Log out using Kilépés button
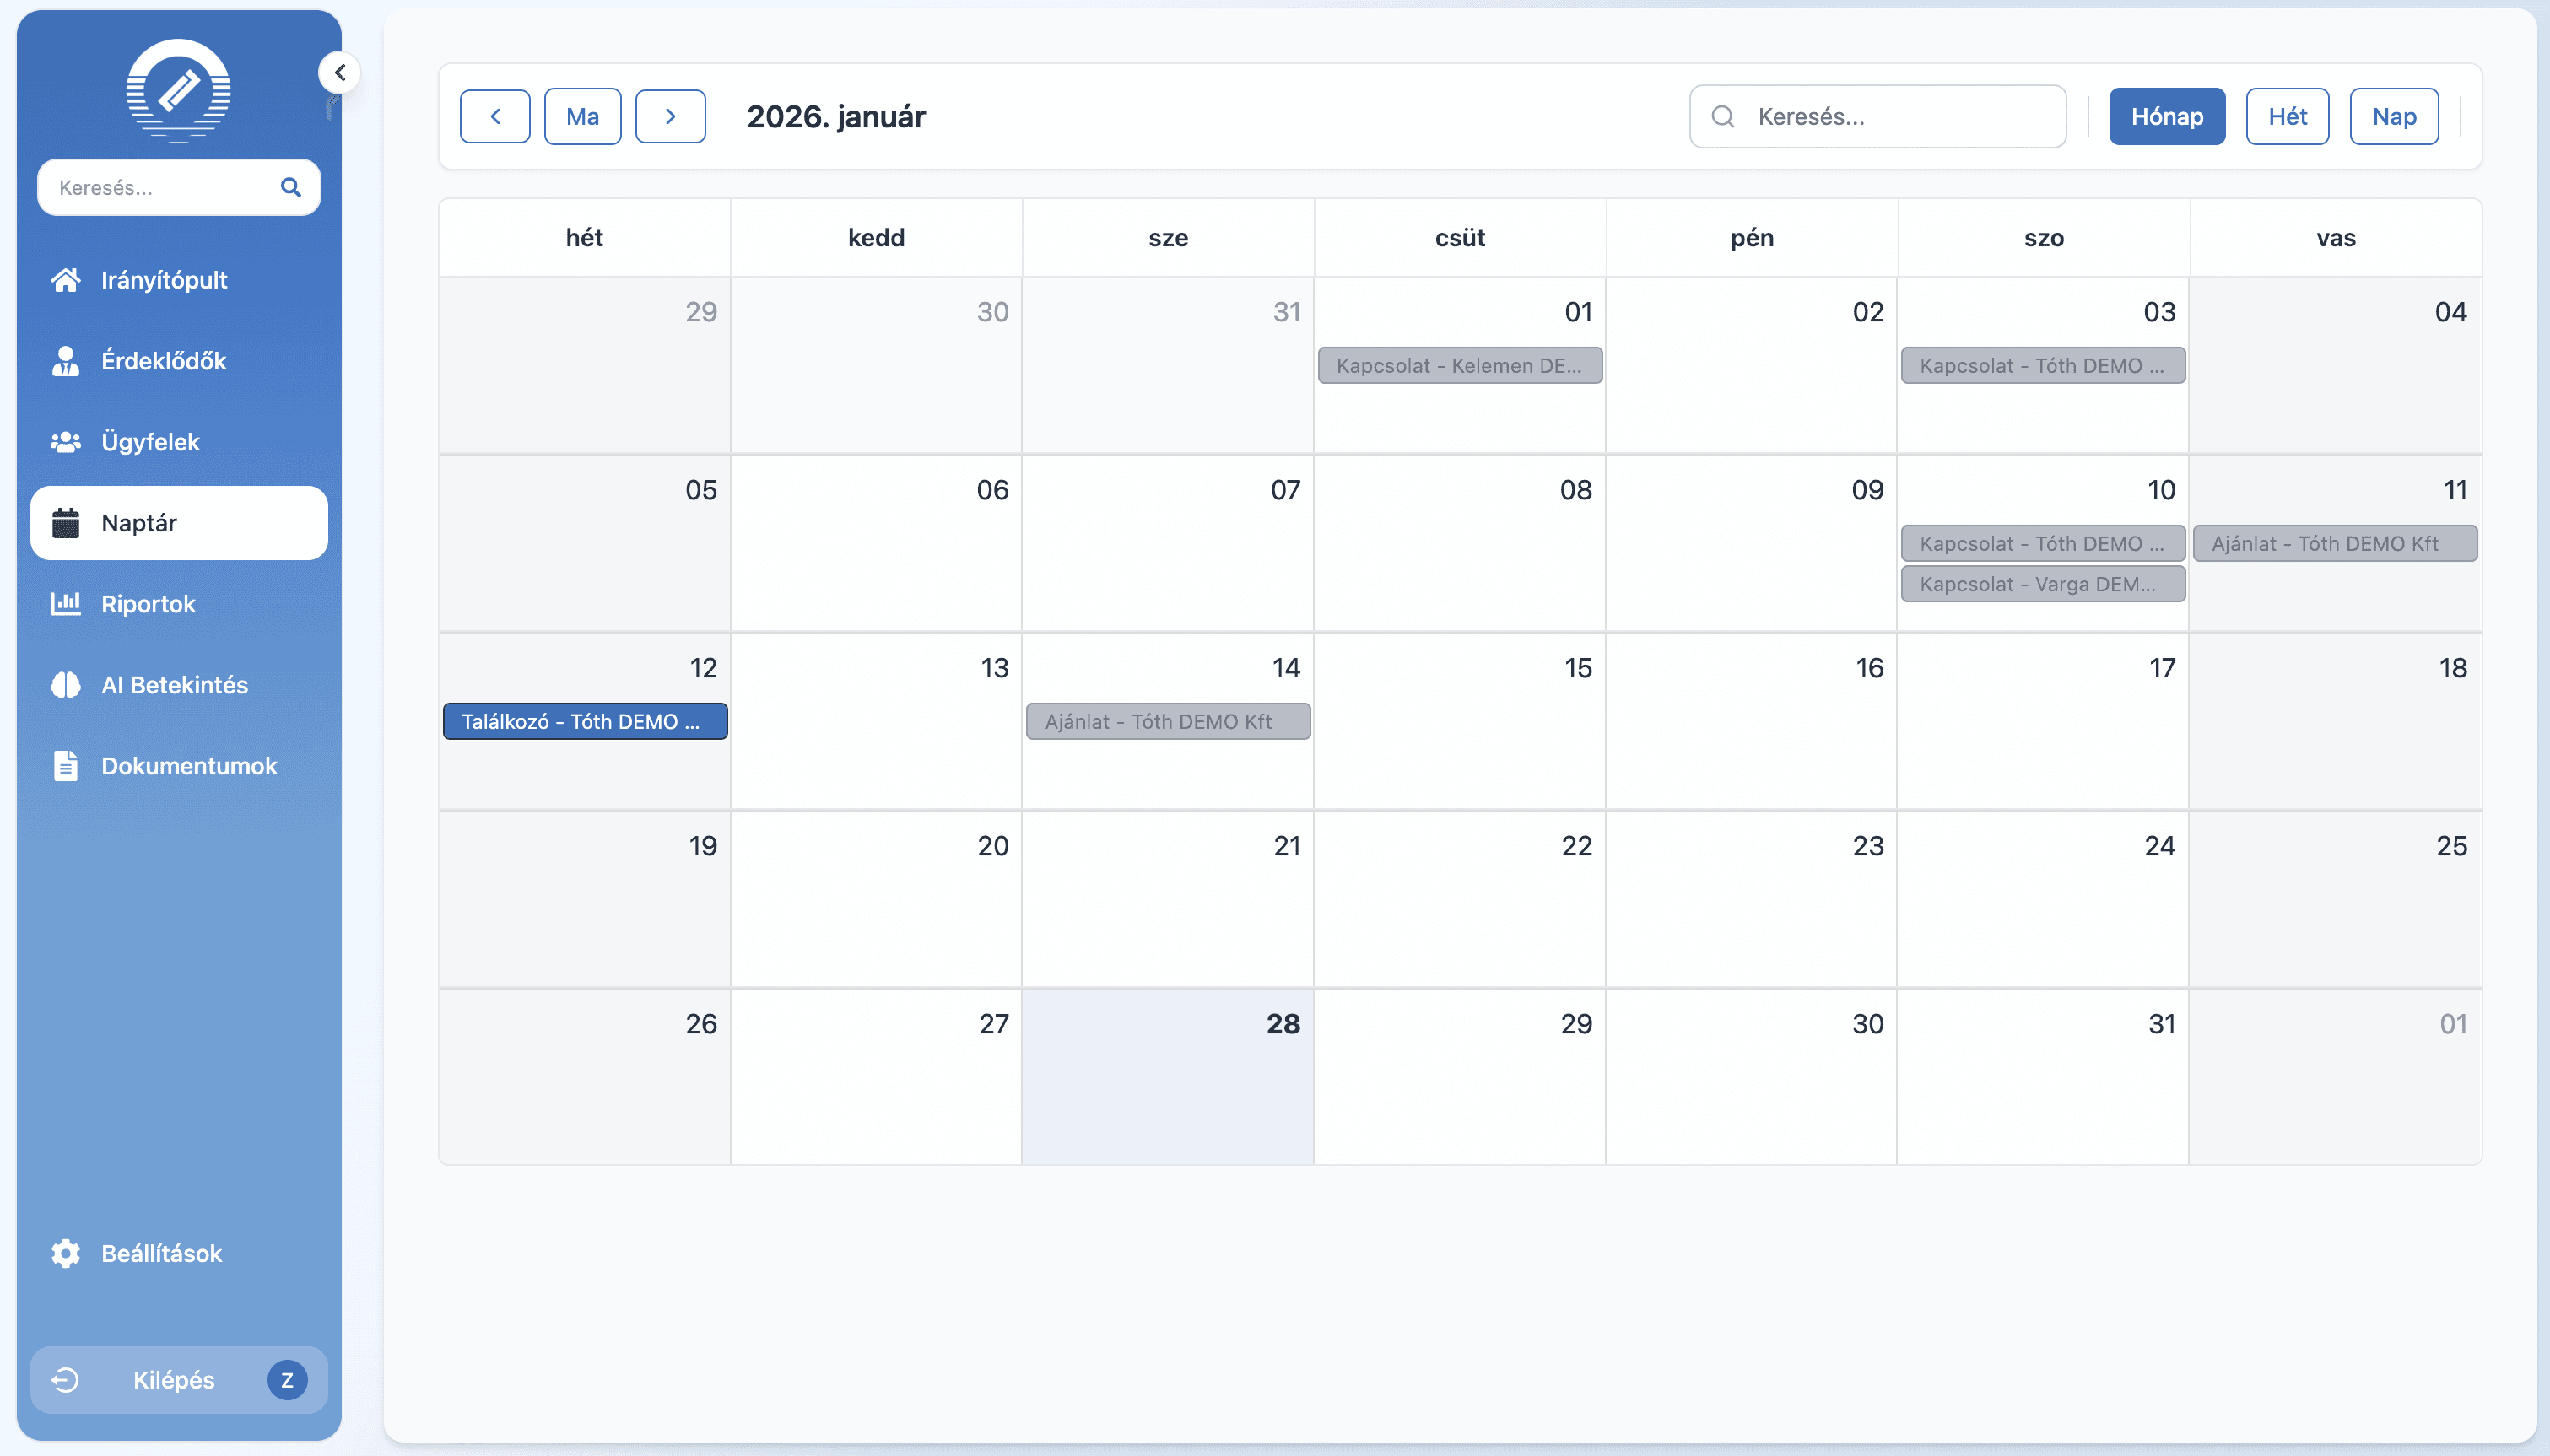2550x1456 pixels. [x=173, y=1380]
